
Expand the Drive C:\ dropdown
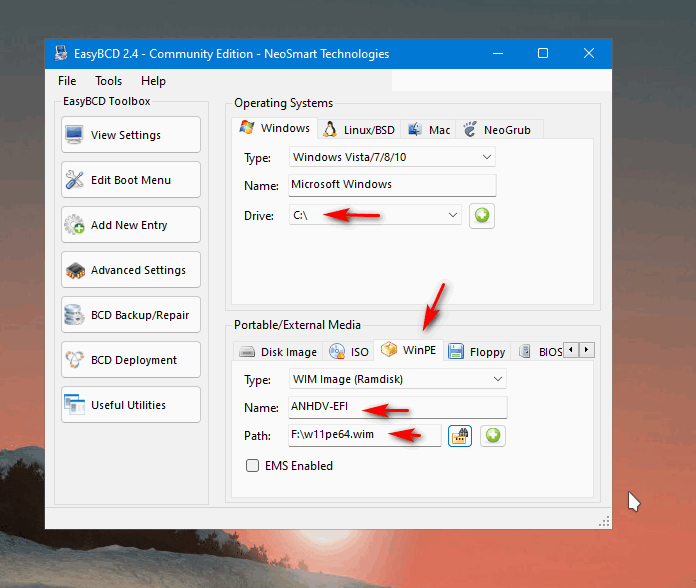(376, 215)
